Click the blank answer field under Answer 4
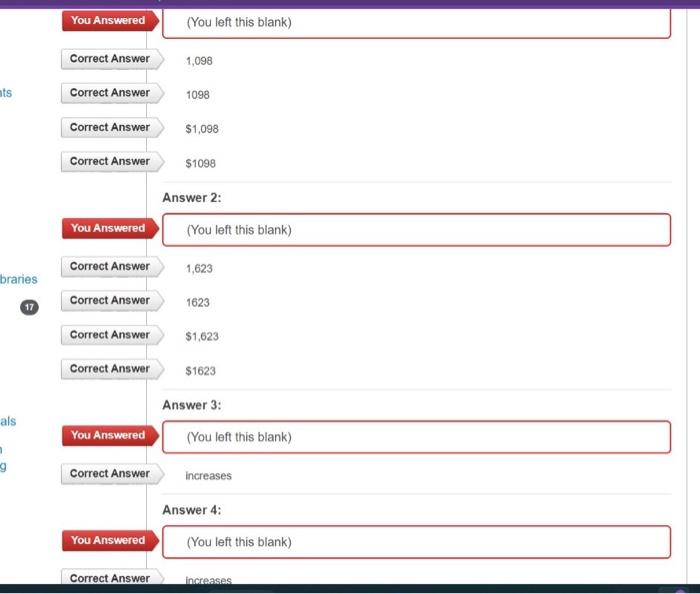 tap(417, 542)
